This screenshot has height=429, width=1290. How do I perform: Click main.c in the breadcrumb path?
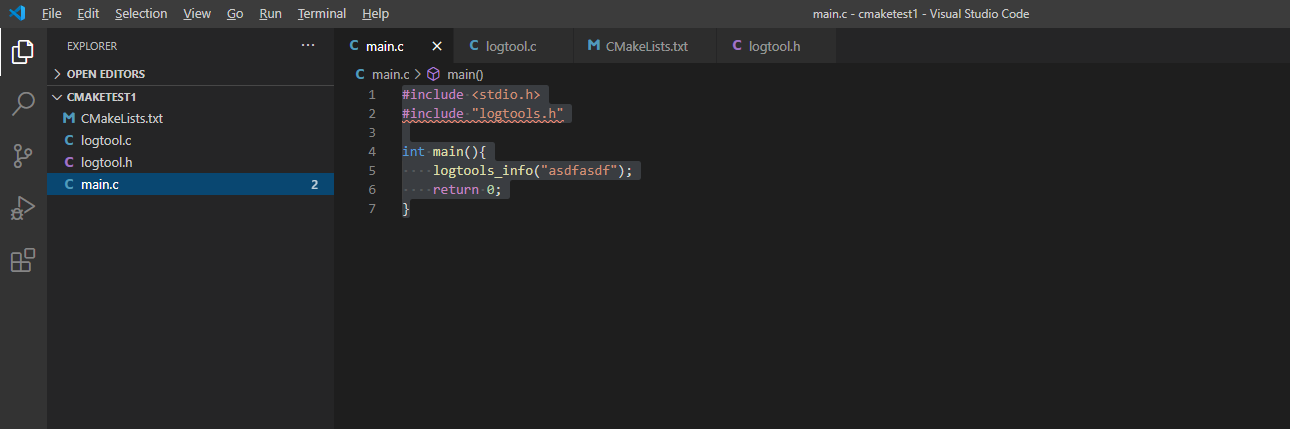click(x=390, y=74)
